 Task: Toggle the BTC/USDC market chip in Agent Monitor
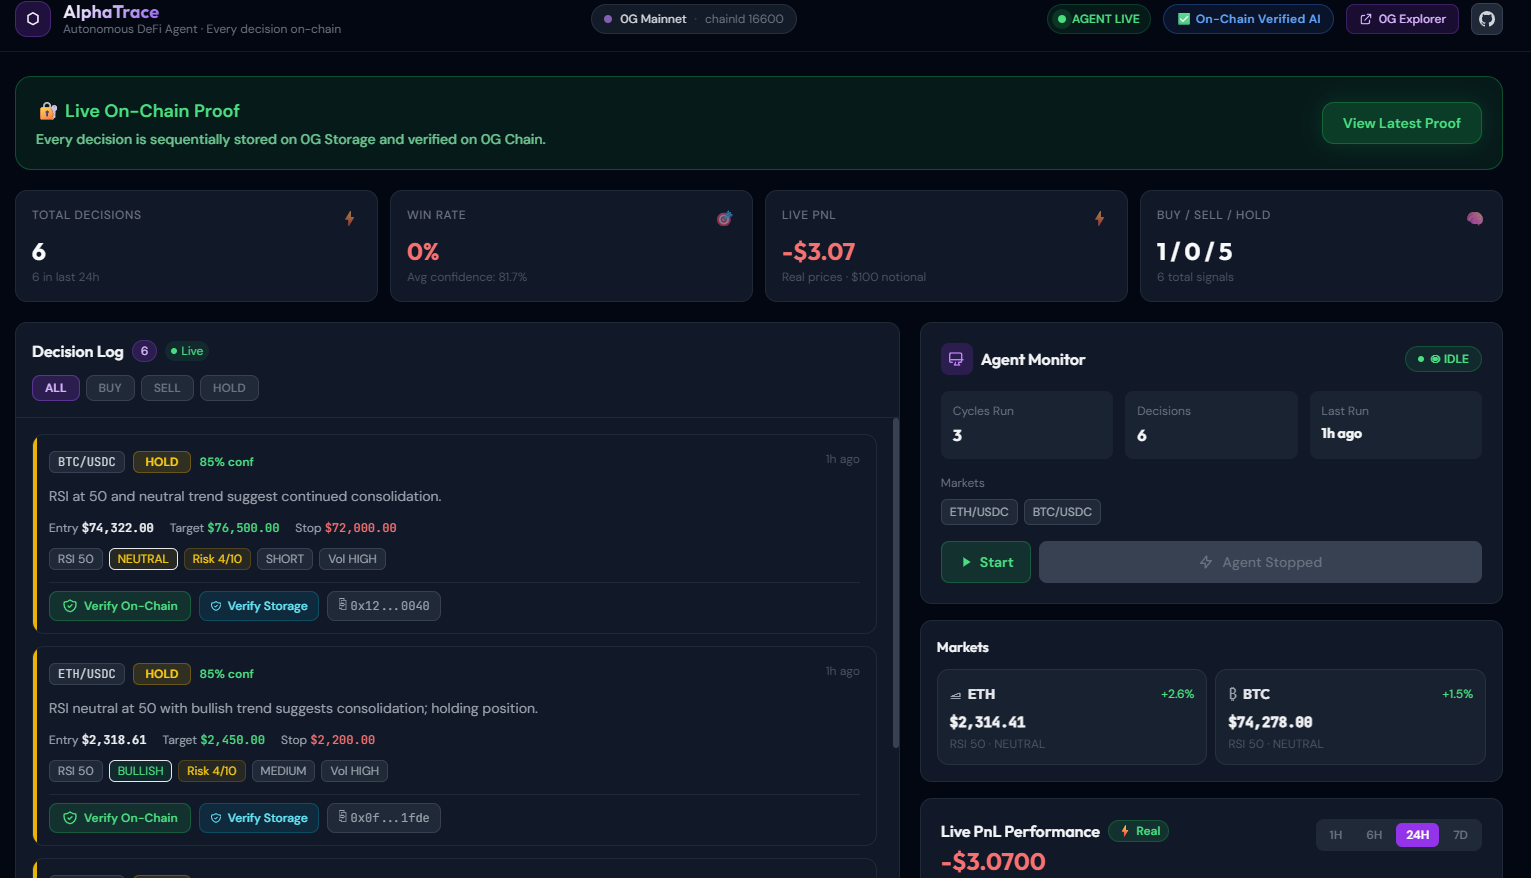(x=1062, y=512)
